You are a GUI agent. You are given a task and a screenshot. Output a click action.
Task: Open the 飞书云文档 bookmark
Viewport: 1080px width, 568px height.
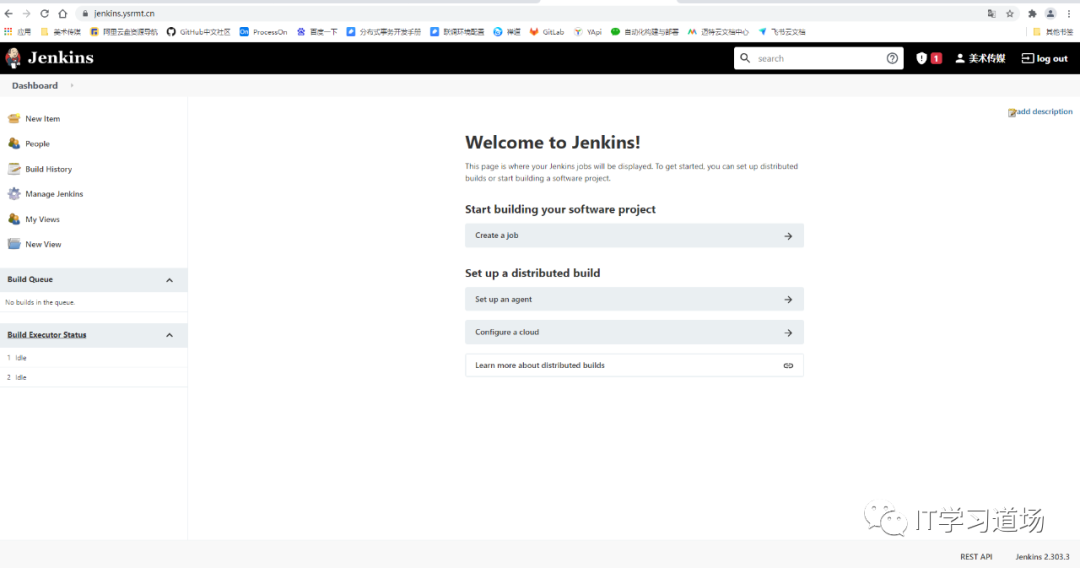pyautogui.click(x=782, y=32)
